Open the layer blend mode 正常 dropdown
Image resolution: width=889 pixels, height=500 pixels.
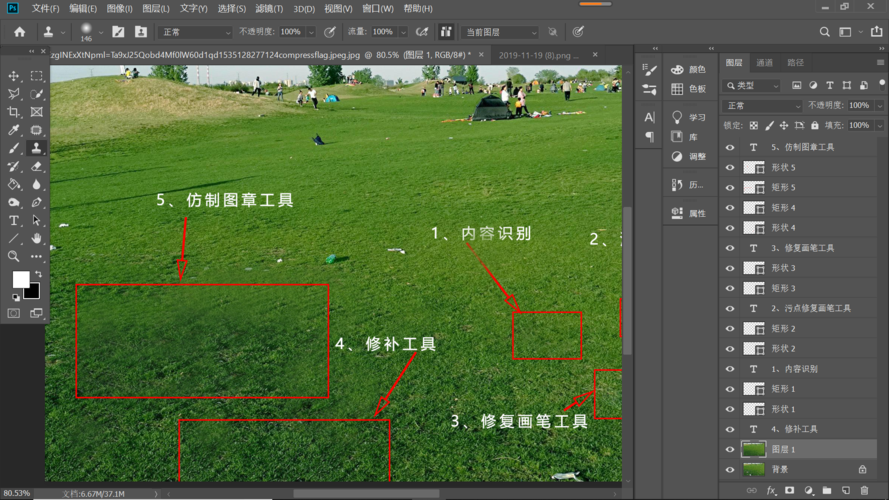click(x=763, y=105)
